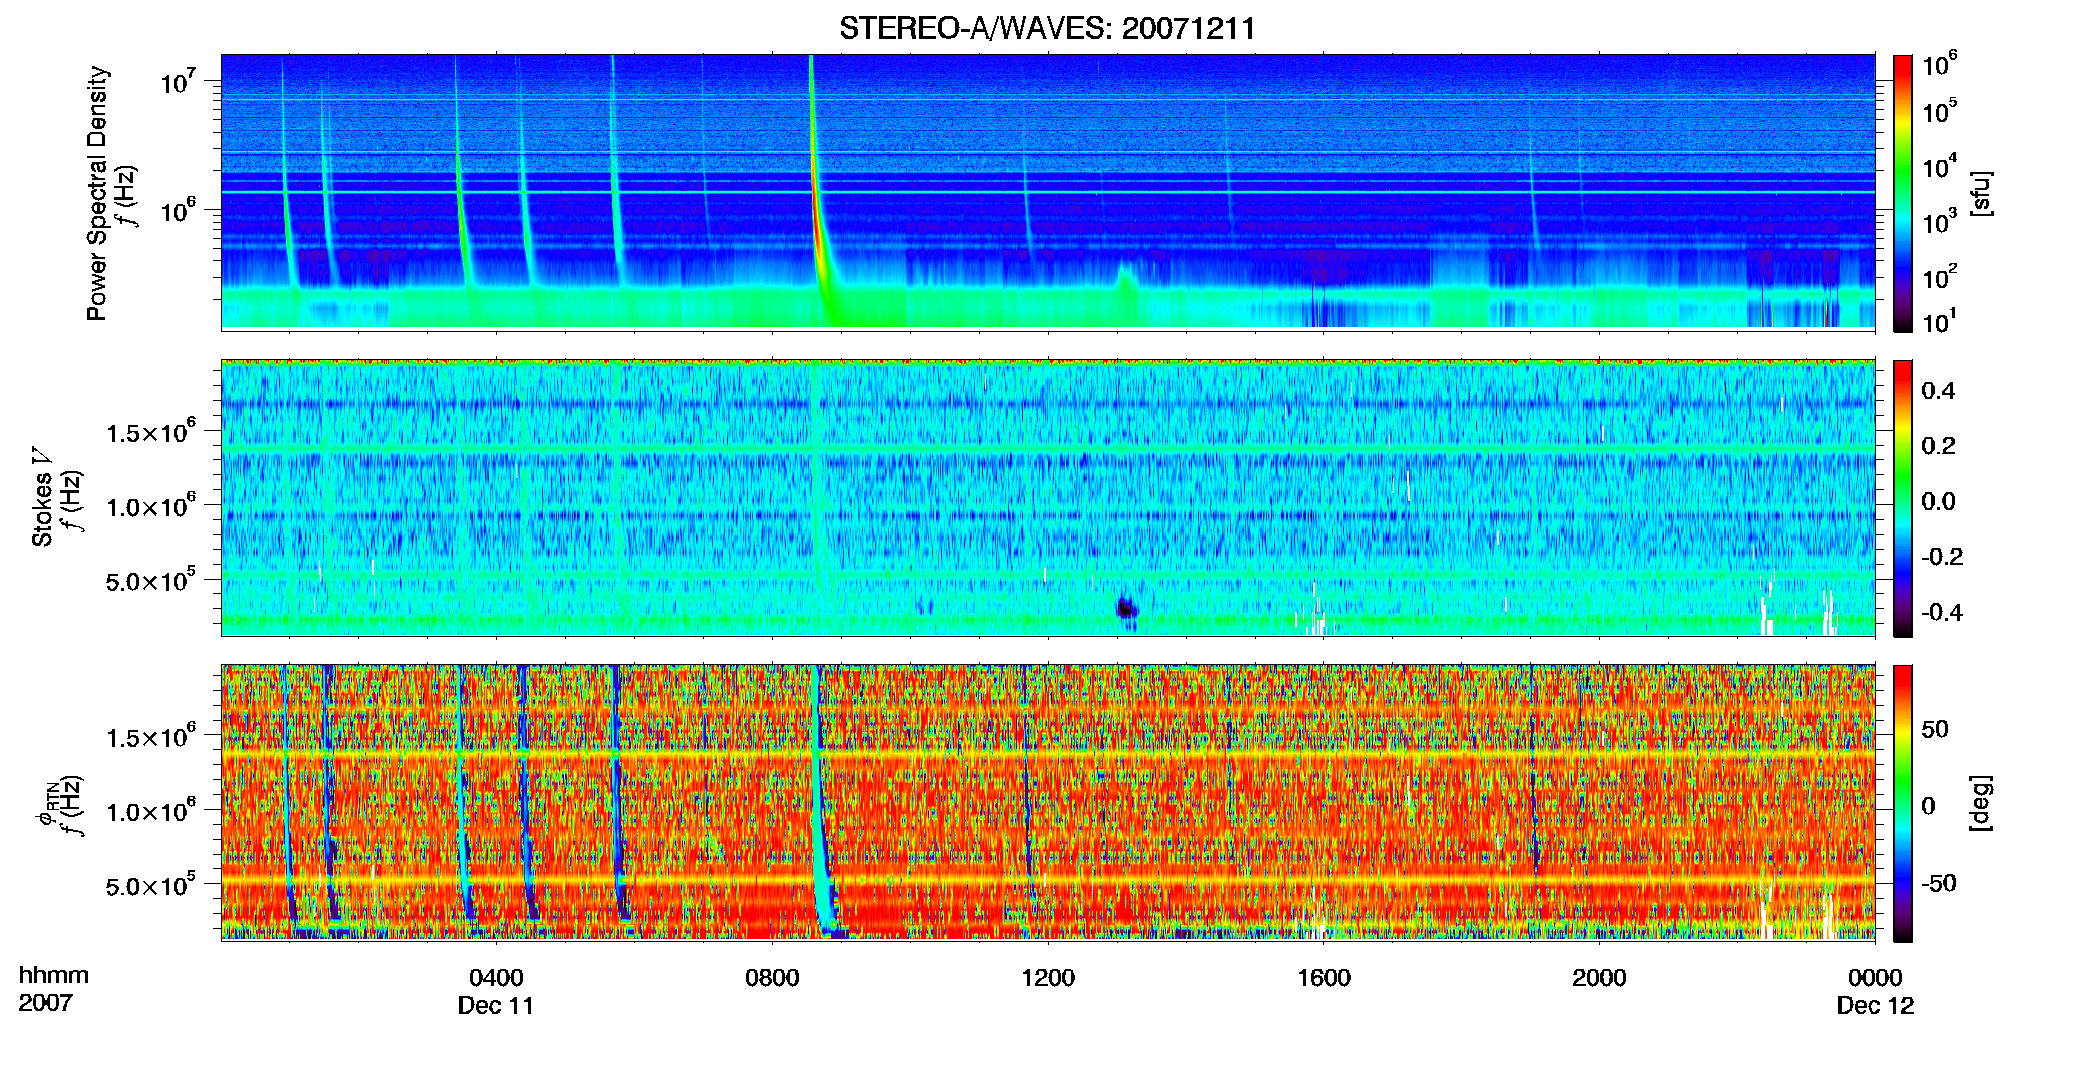
Task: Click the 2007 year label
Action: pyautogui.click(x=45, y=1002)
